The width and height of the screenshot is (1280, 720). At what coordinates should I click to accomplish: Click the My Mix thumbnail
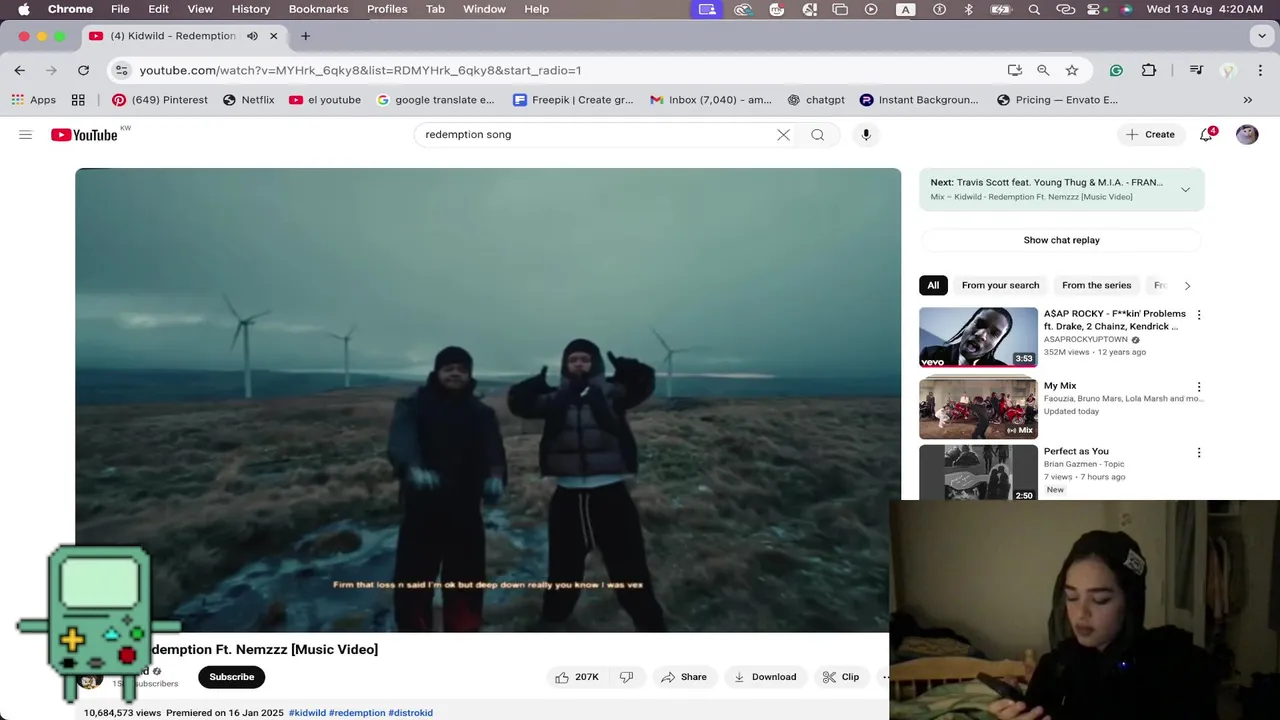point(978,408)
